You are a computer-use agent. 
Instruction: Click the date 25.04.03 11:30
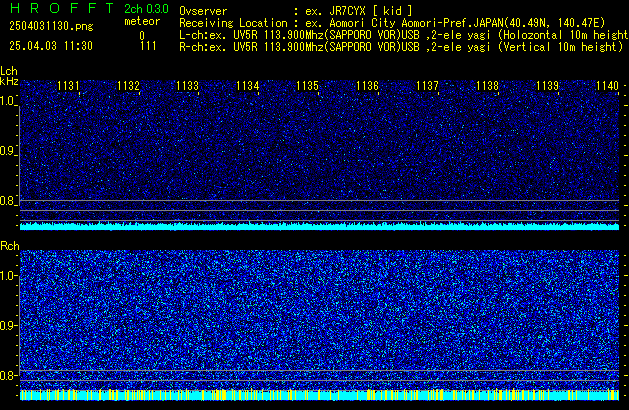click(x=51, y=46)
